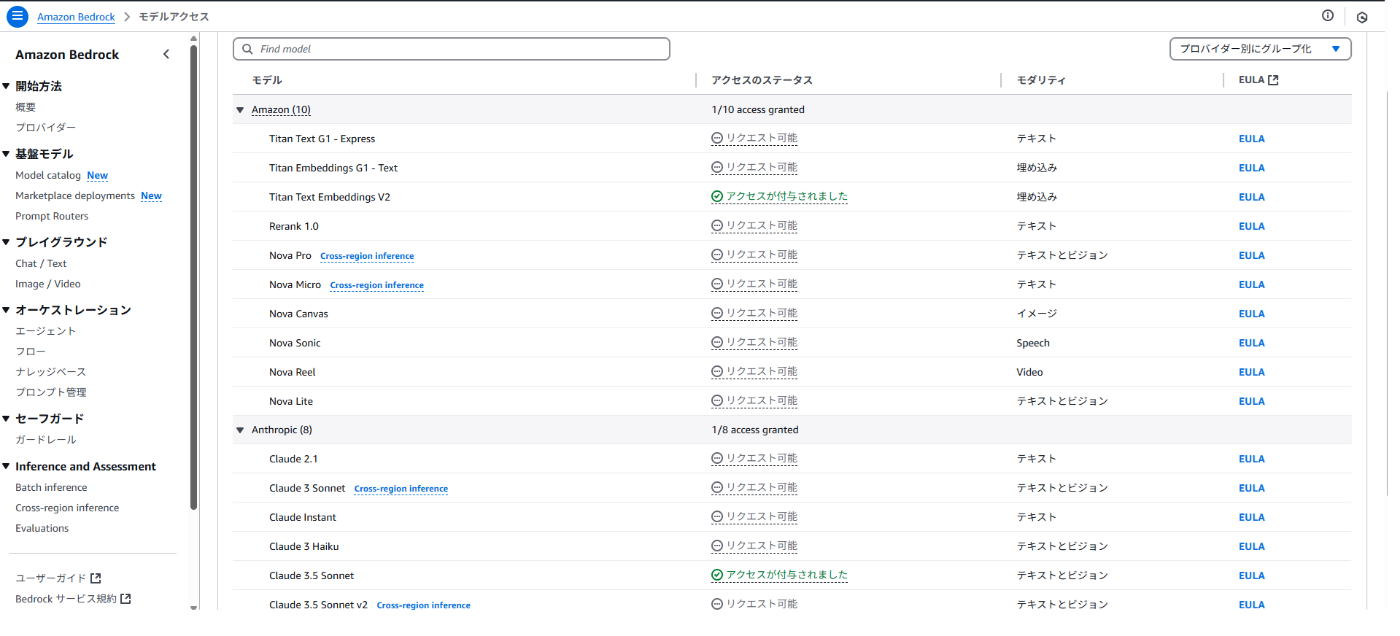Open プロバイダー in the sidebar
This screenshot has height=636, width=1400.
(x=45, y=128)
